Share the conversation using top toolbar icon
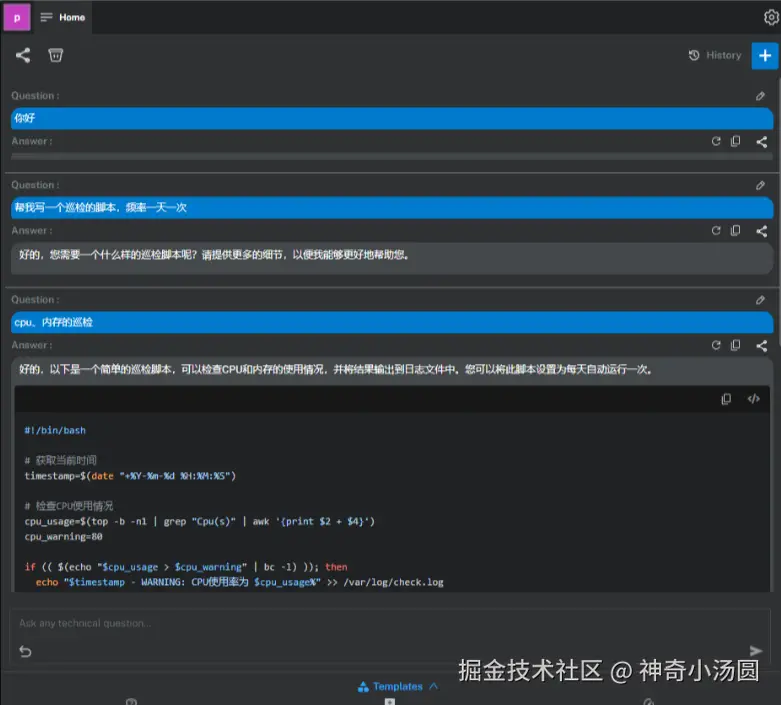The image size is (781, 705). click(23, 55)
